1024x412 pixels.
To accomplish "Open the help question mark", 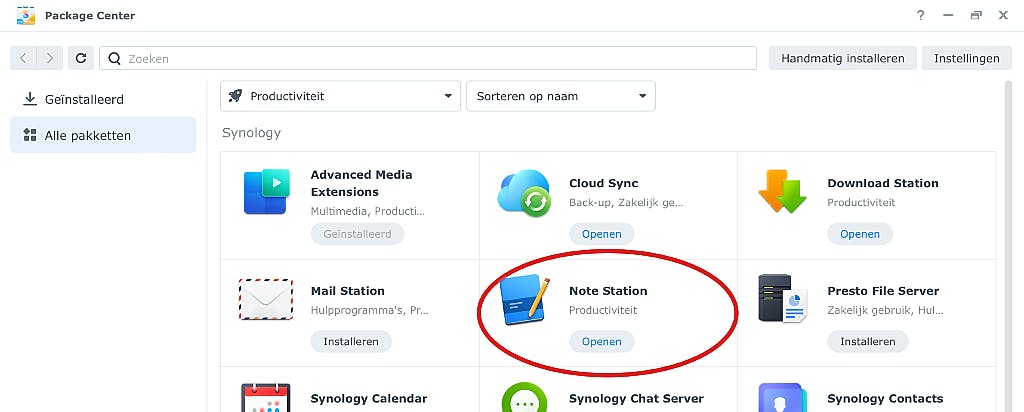I will click(x=920, y=15).
